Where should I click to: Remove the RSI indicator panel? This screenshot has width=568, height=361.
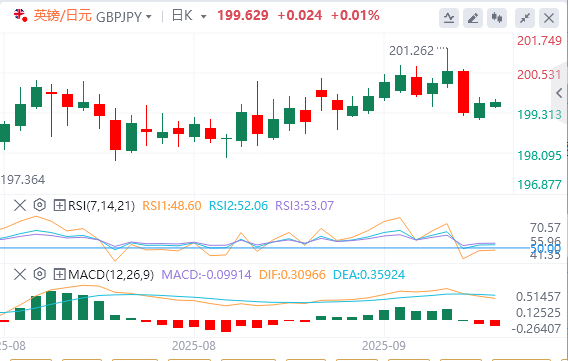tap(20, 205)
